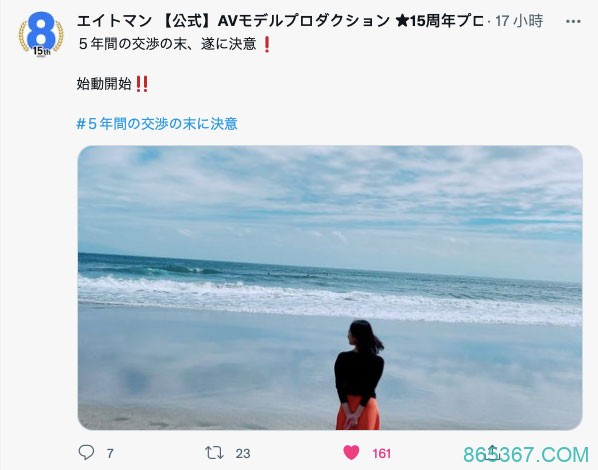Click the retweet count 23
The height and width of the screenshot is (470, 598).
(x=243, y=454)
